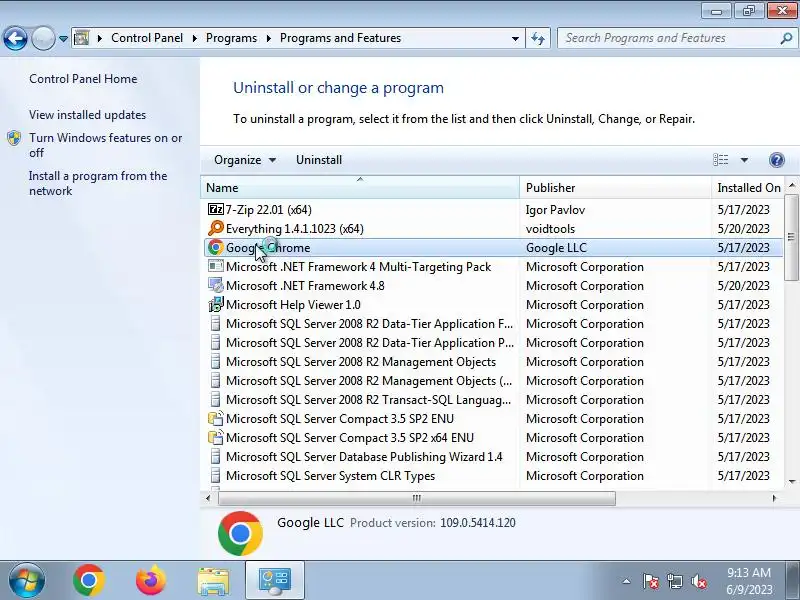Launch Chrome from the taskbar
800x600 pixels.
tap(89, 581)
